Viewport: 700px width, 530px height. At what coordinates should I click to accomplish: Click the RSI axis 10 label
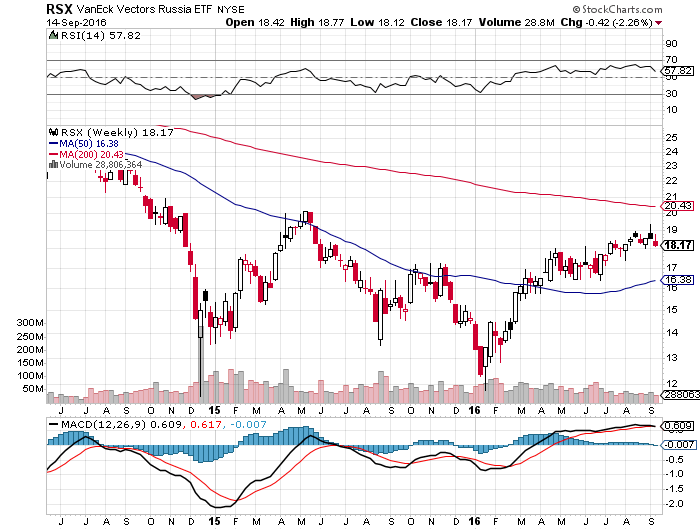(x=671, y=110)
